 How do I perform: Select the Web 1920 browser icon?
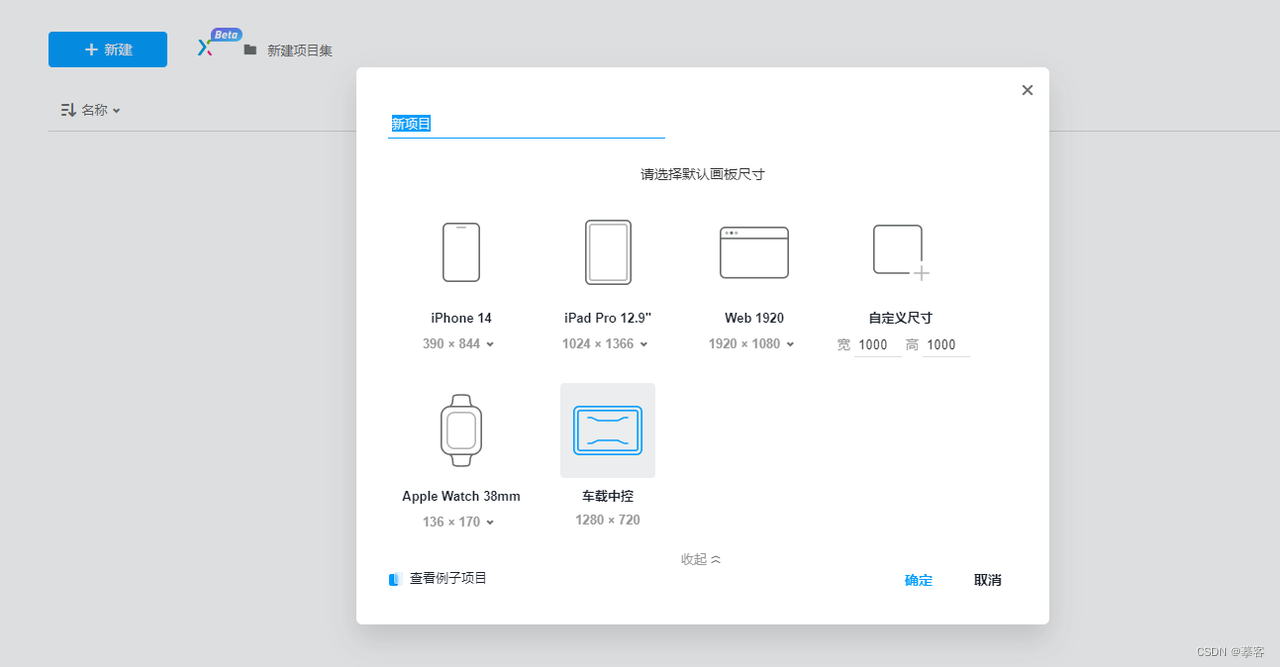[754, 252]
